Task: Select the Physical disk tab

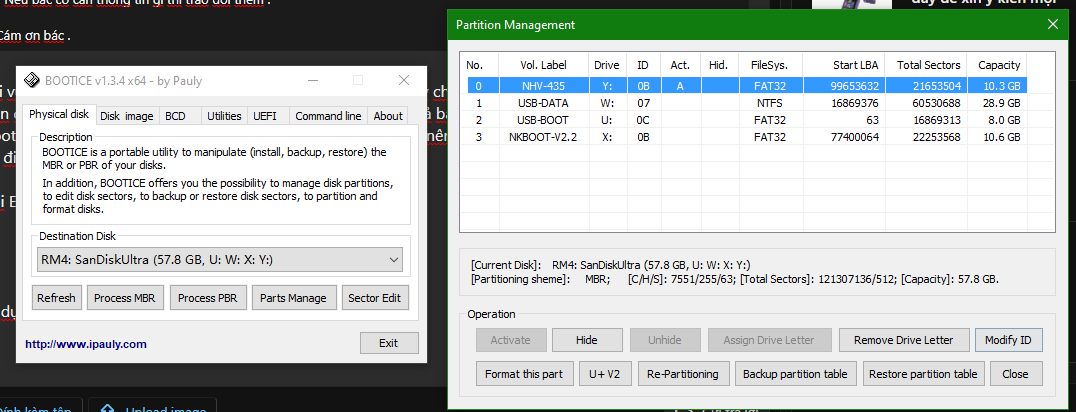Action: (59, 114)
